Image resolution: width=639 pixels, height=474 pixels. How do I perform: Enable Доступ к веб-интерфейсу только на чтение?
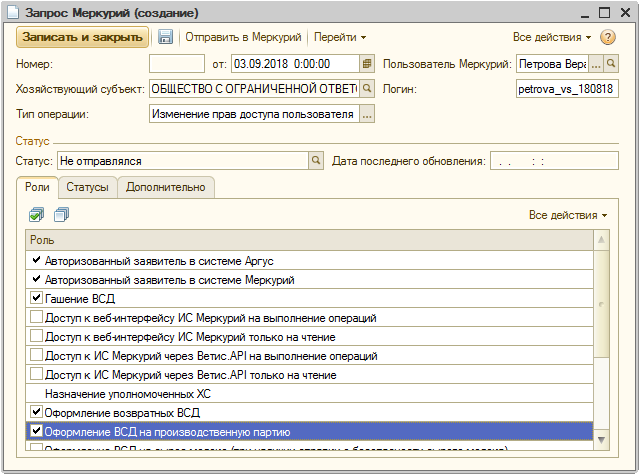(x=36, y=336)
